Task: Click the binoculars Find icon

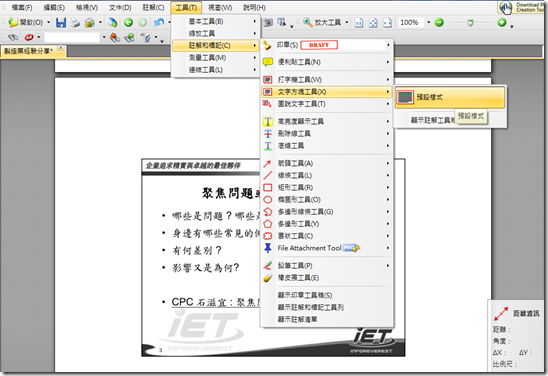Action: pyautogui.click(x=13, y=37)
